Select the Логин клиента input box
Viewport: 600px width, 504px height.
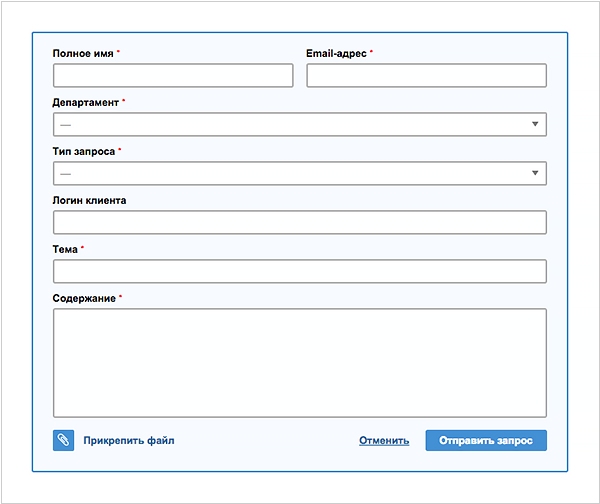click(x=300, y=222)
